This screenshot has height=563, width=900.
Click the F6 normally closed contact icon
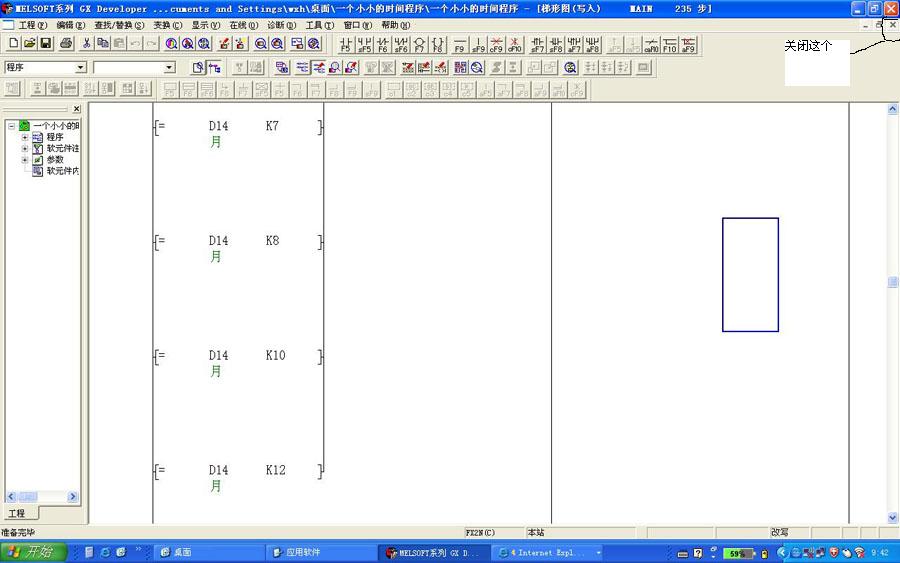[x=383, y=45]
